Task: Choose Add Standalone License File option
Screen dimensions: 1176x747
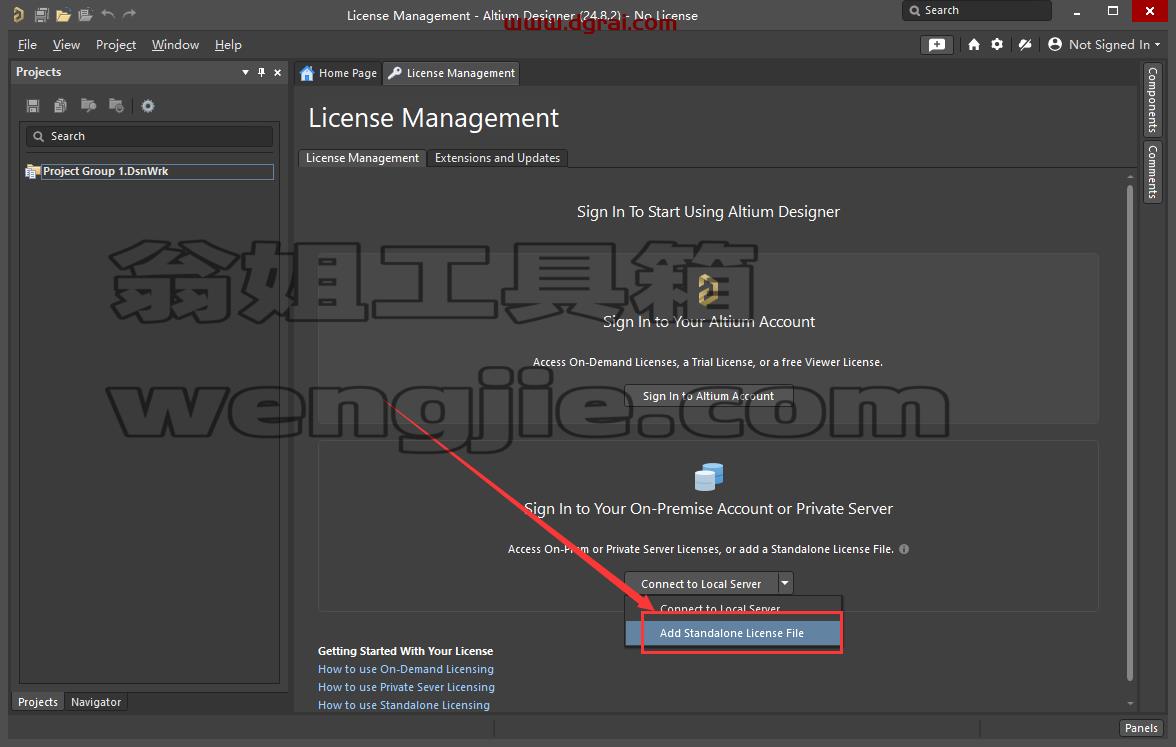Action: tap(732, 633)
